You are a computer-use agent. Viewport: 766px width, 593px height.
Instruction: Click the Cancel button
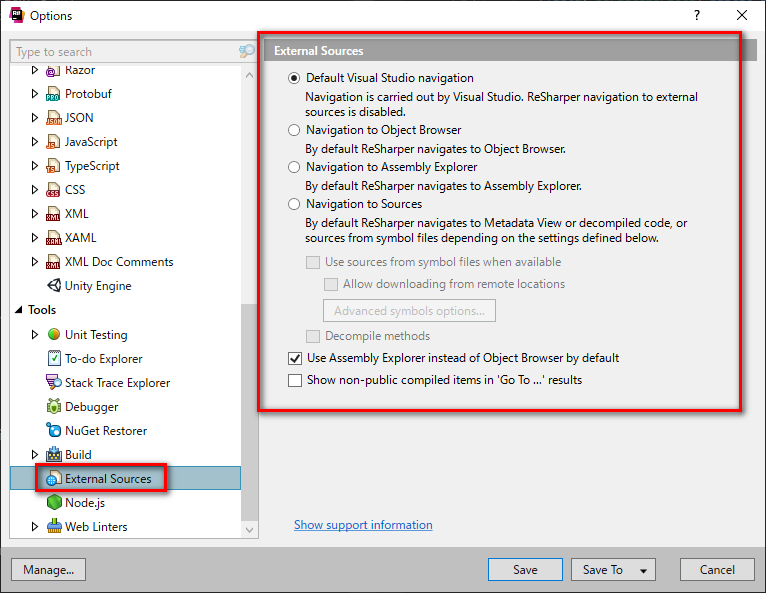point(717,570)
